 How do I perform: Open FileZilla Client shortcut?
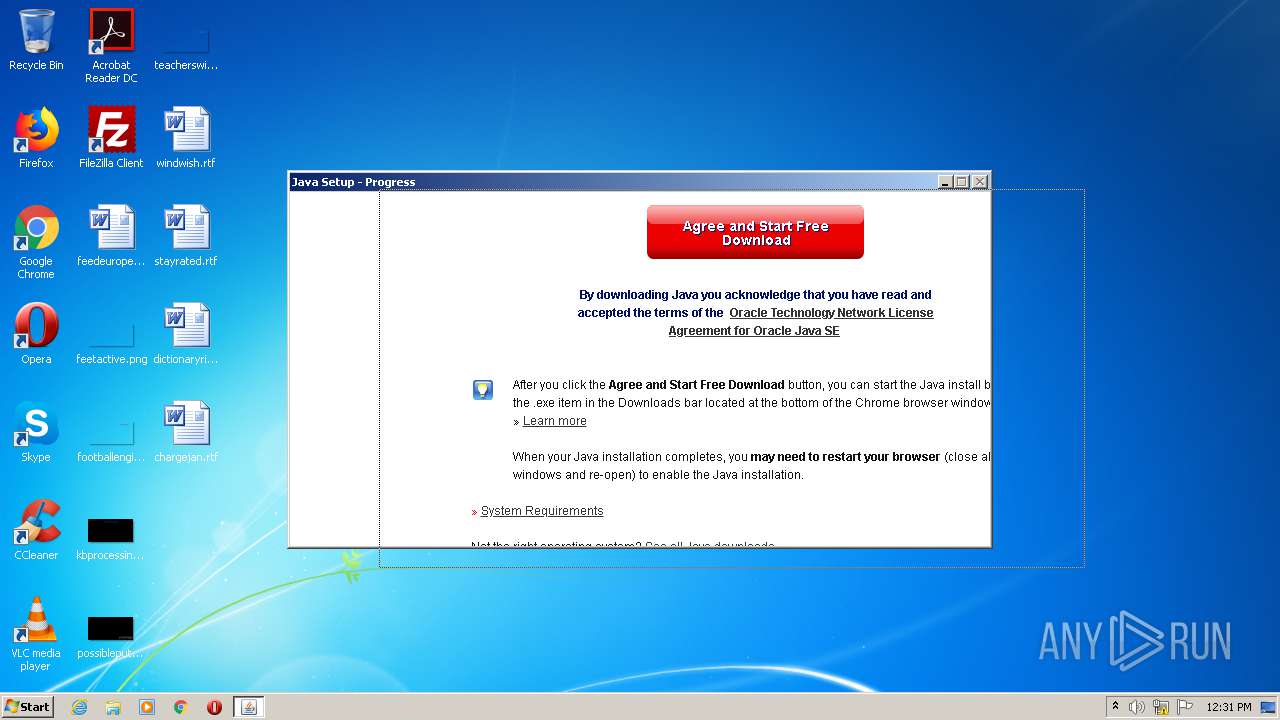(111, 138)
